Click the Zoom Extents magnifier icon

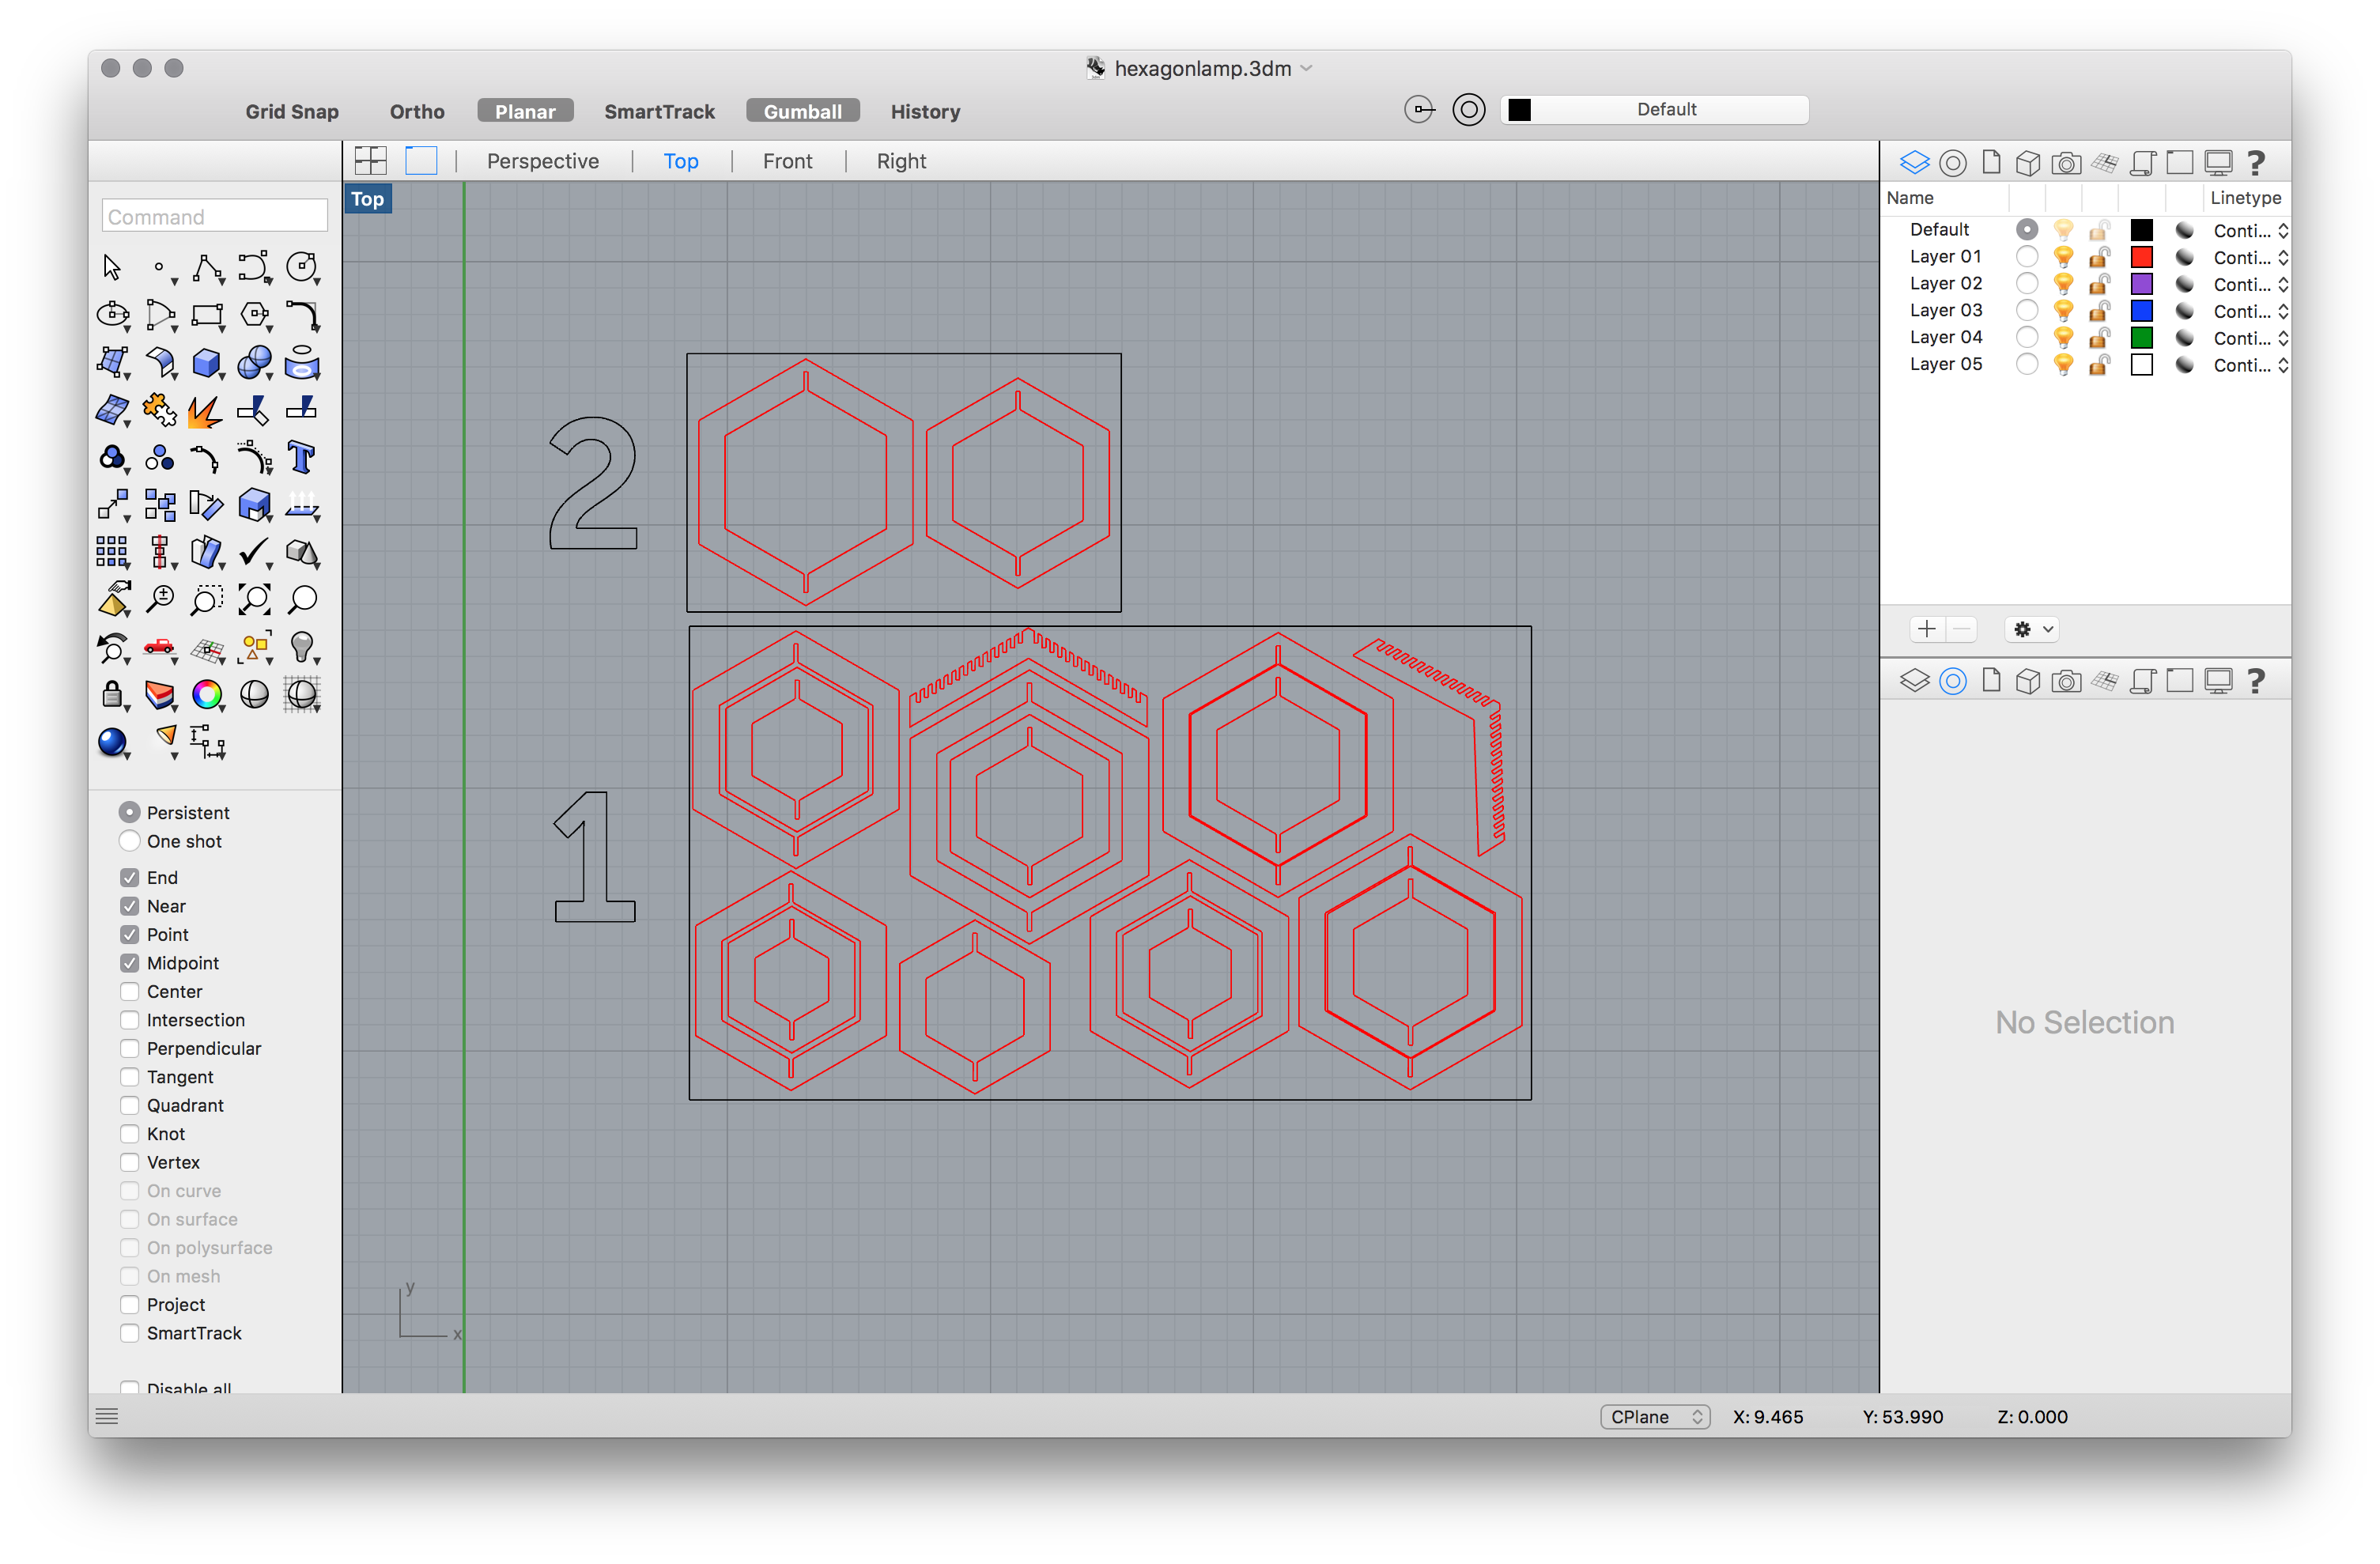tap(253, 600)
